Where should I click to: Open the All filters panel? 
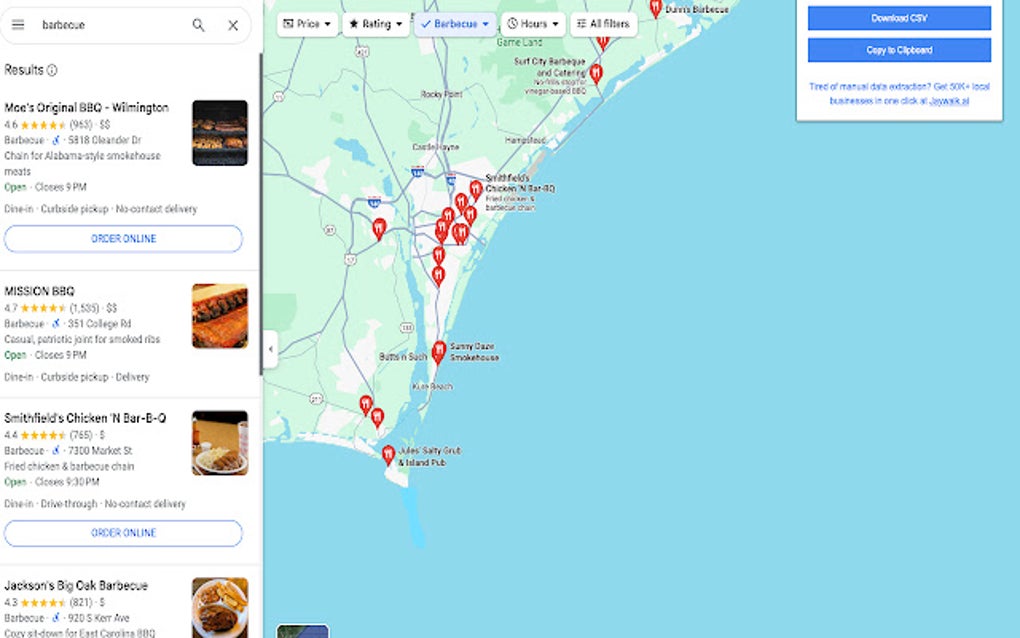(604, 24)
